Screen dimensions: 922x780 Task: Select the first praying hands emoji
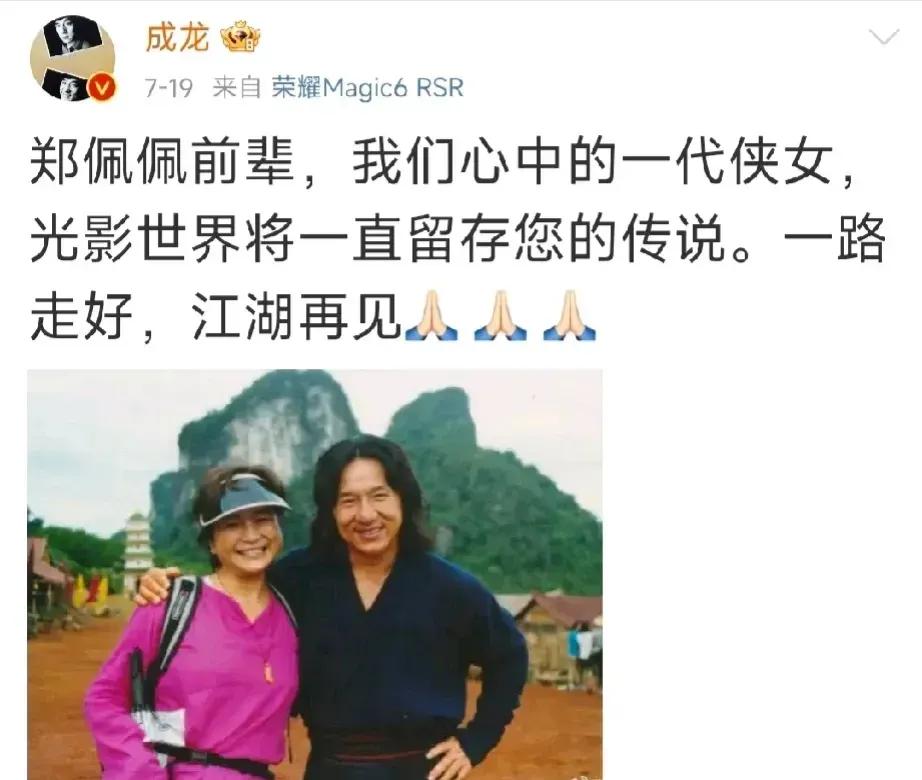click(432, 315)
